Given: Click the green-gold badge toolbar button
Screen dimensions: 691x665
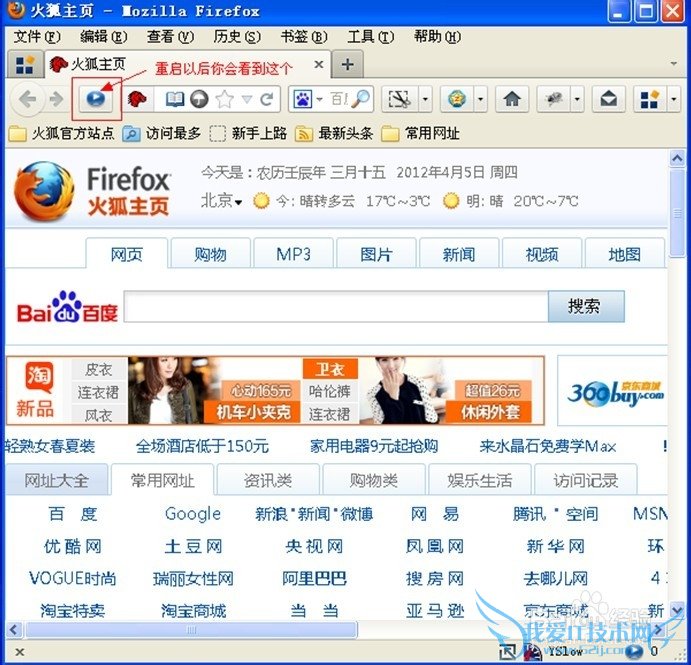Looking at the screenshot, I should pos(457,99).
